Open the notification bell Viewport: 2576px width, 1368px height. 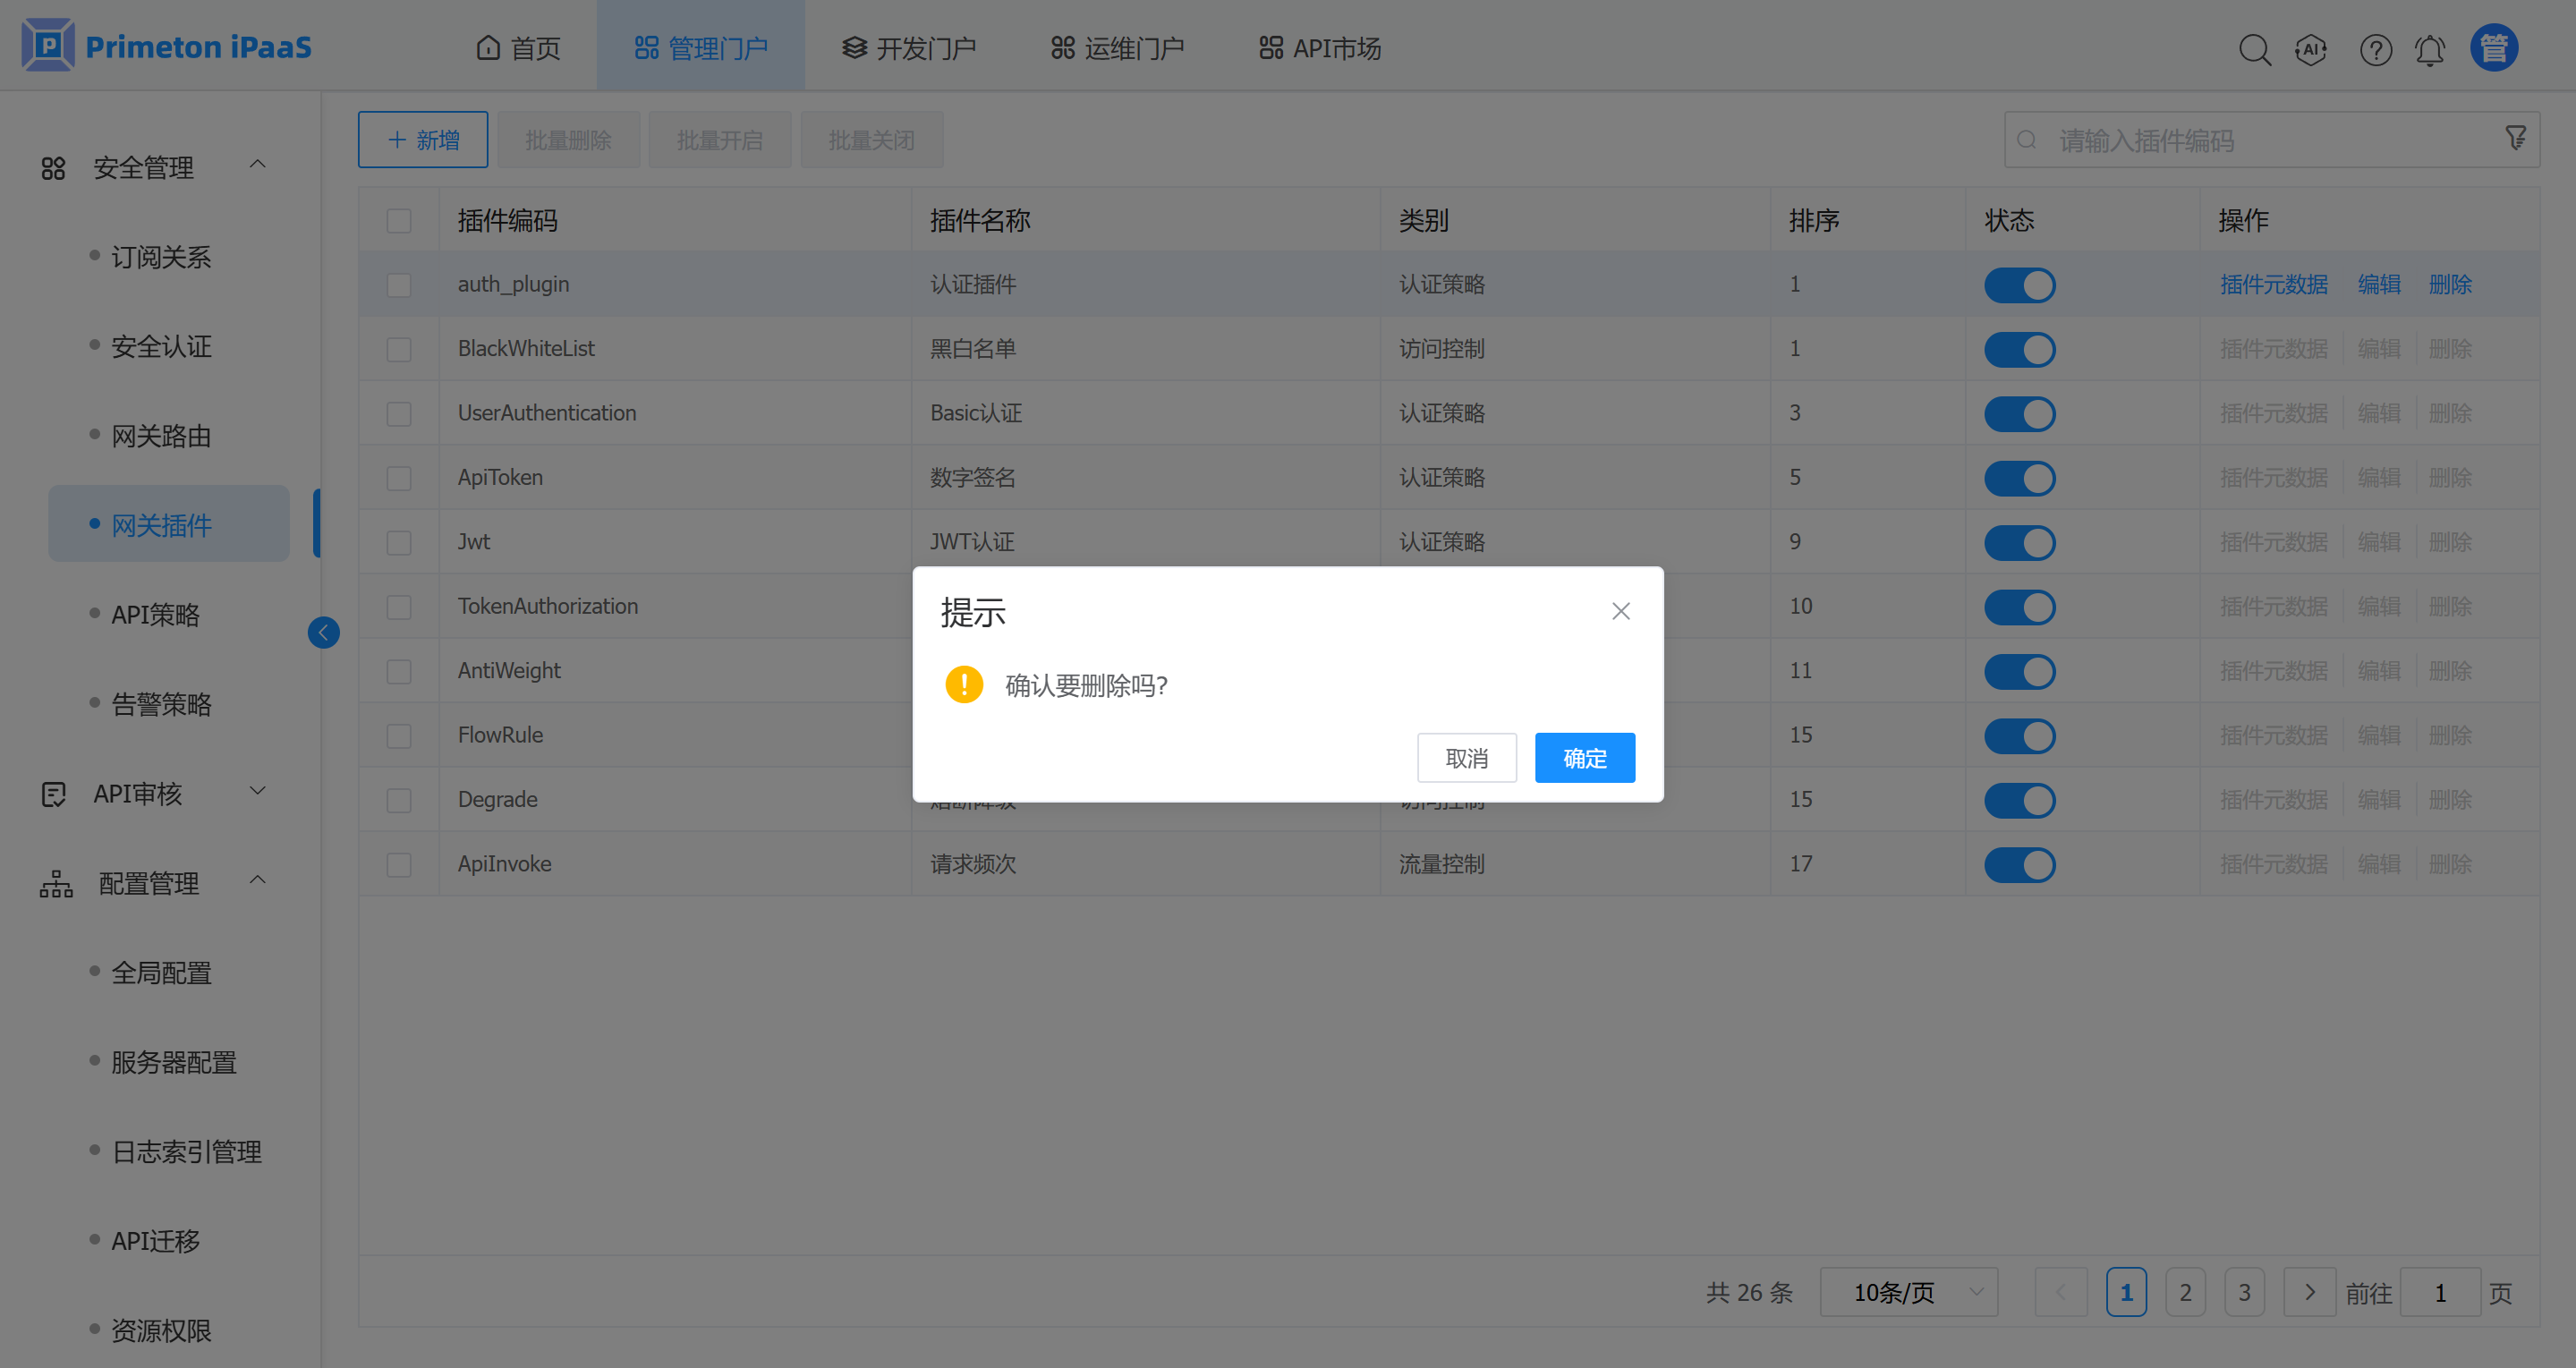coord(2430,49)
